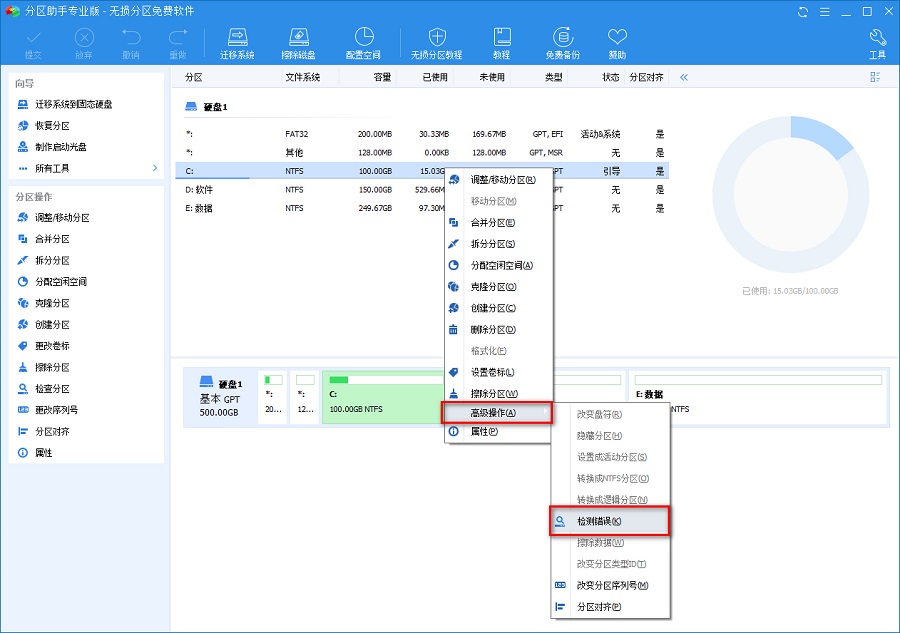Click the 擦除磁盘 toolbar icon
Image resolution: width=900 pixels, height=633 pixels.
[x=299, y=43]
